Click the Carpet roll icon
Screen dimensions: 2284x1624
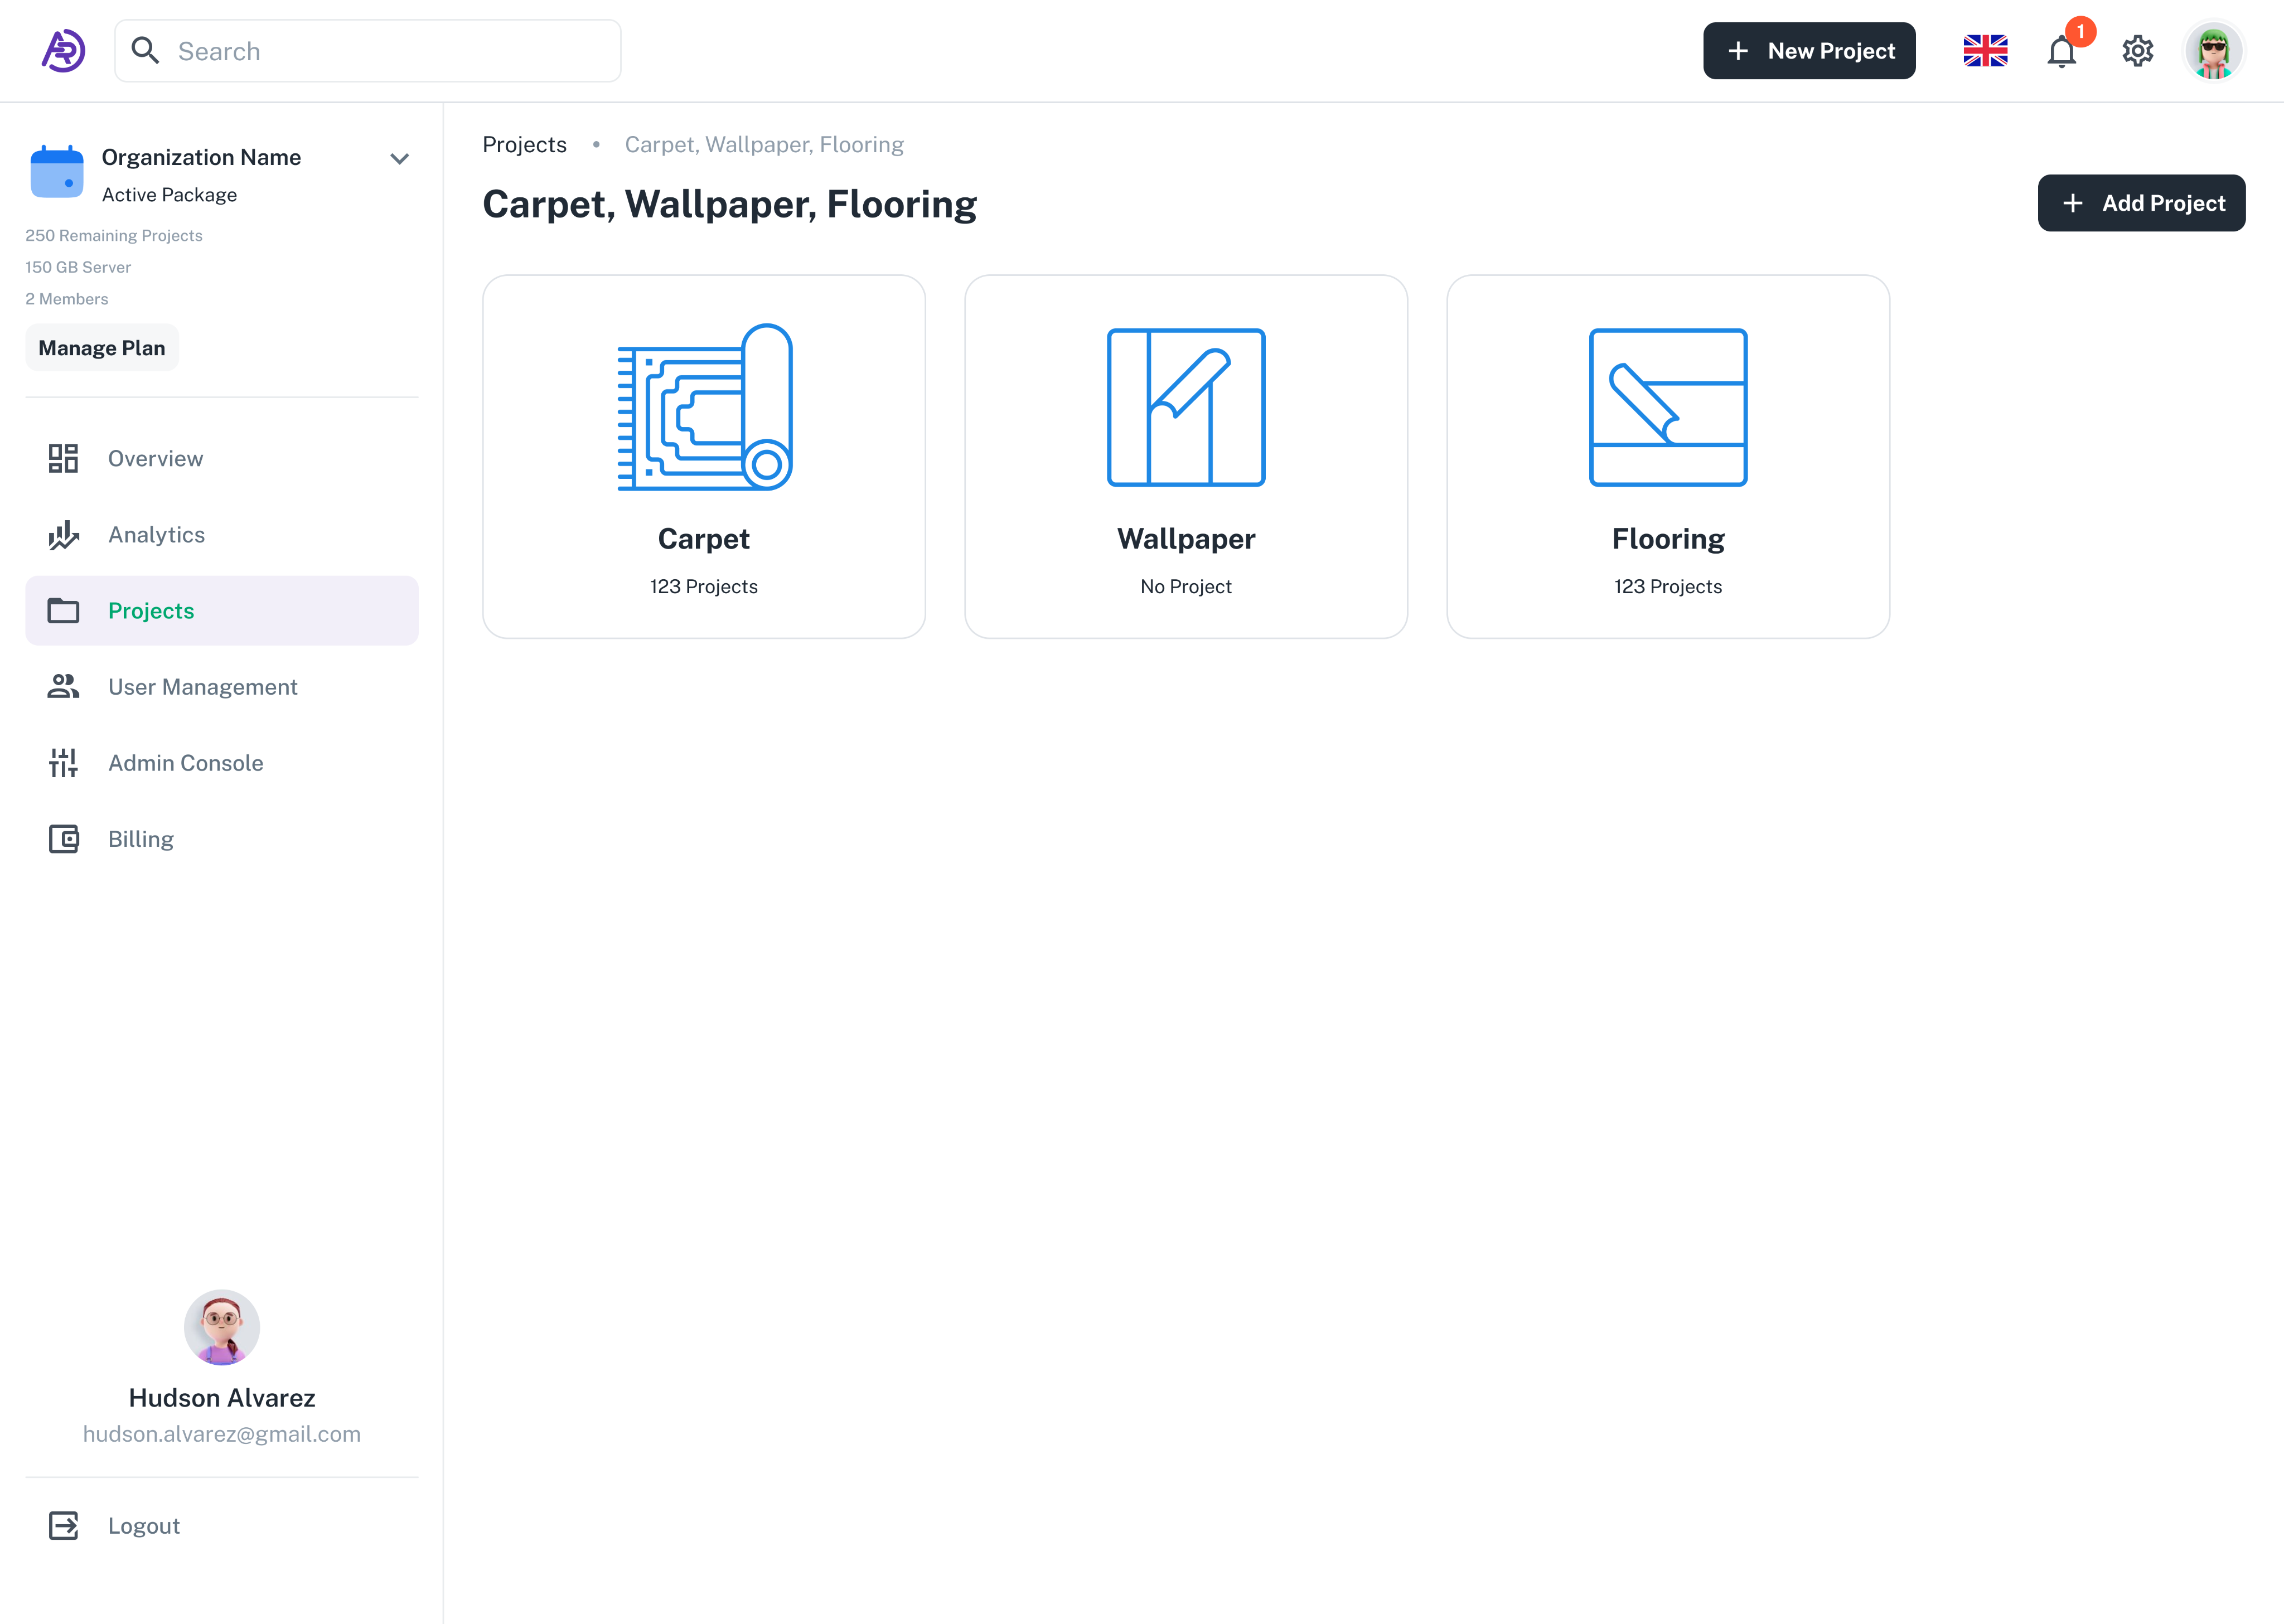[704, 408]
